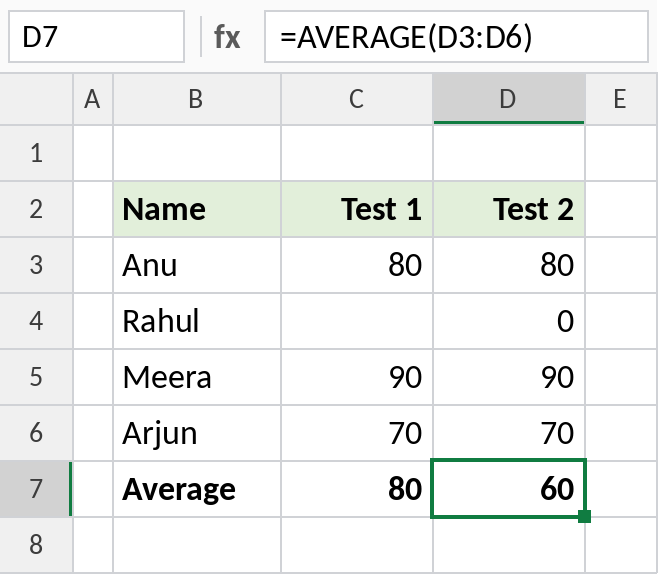
Task: Click the select-all corner box
Action: click(x=36, y=99)
